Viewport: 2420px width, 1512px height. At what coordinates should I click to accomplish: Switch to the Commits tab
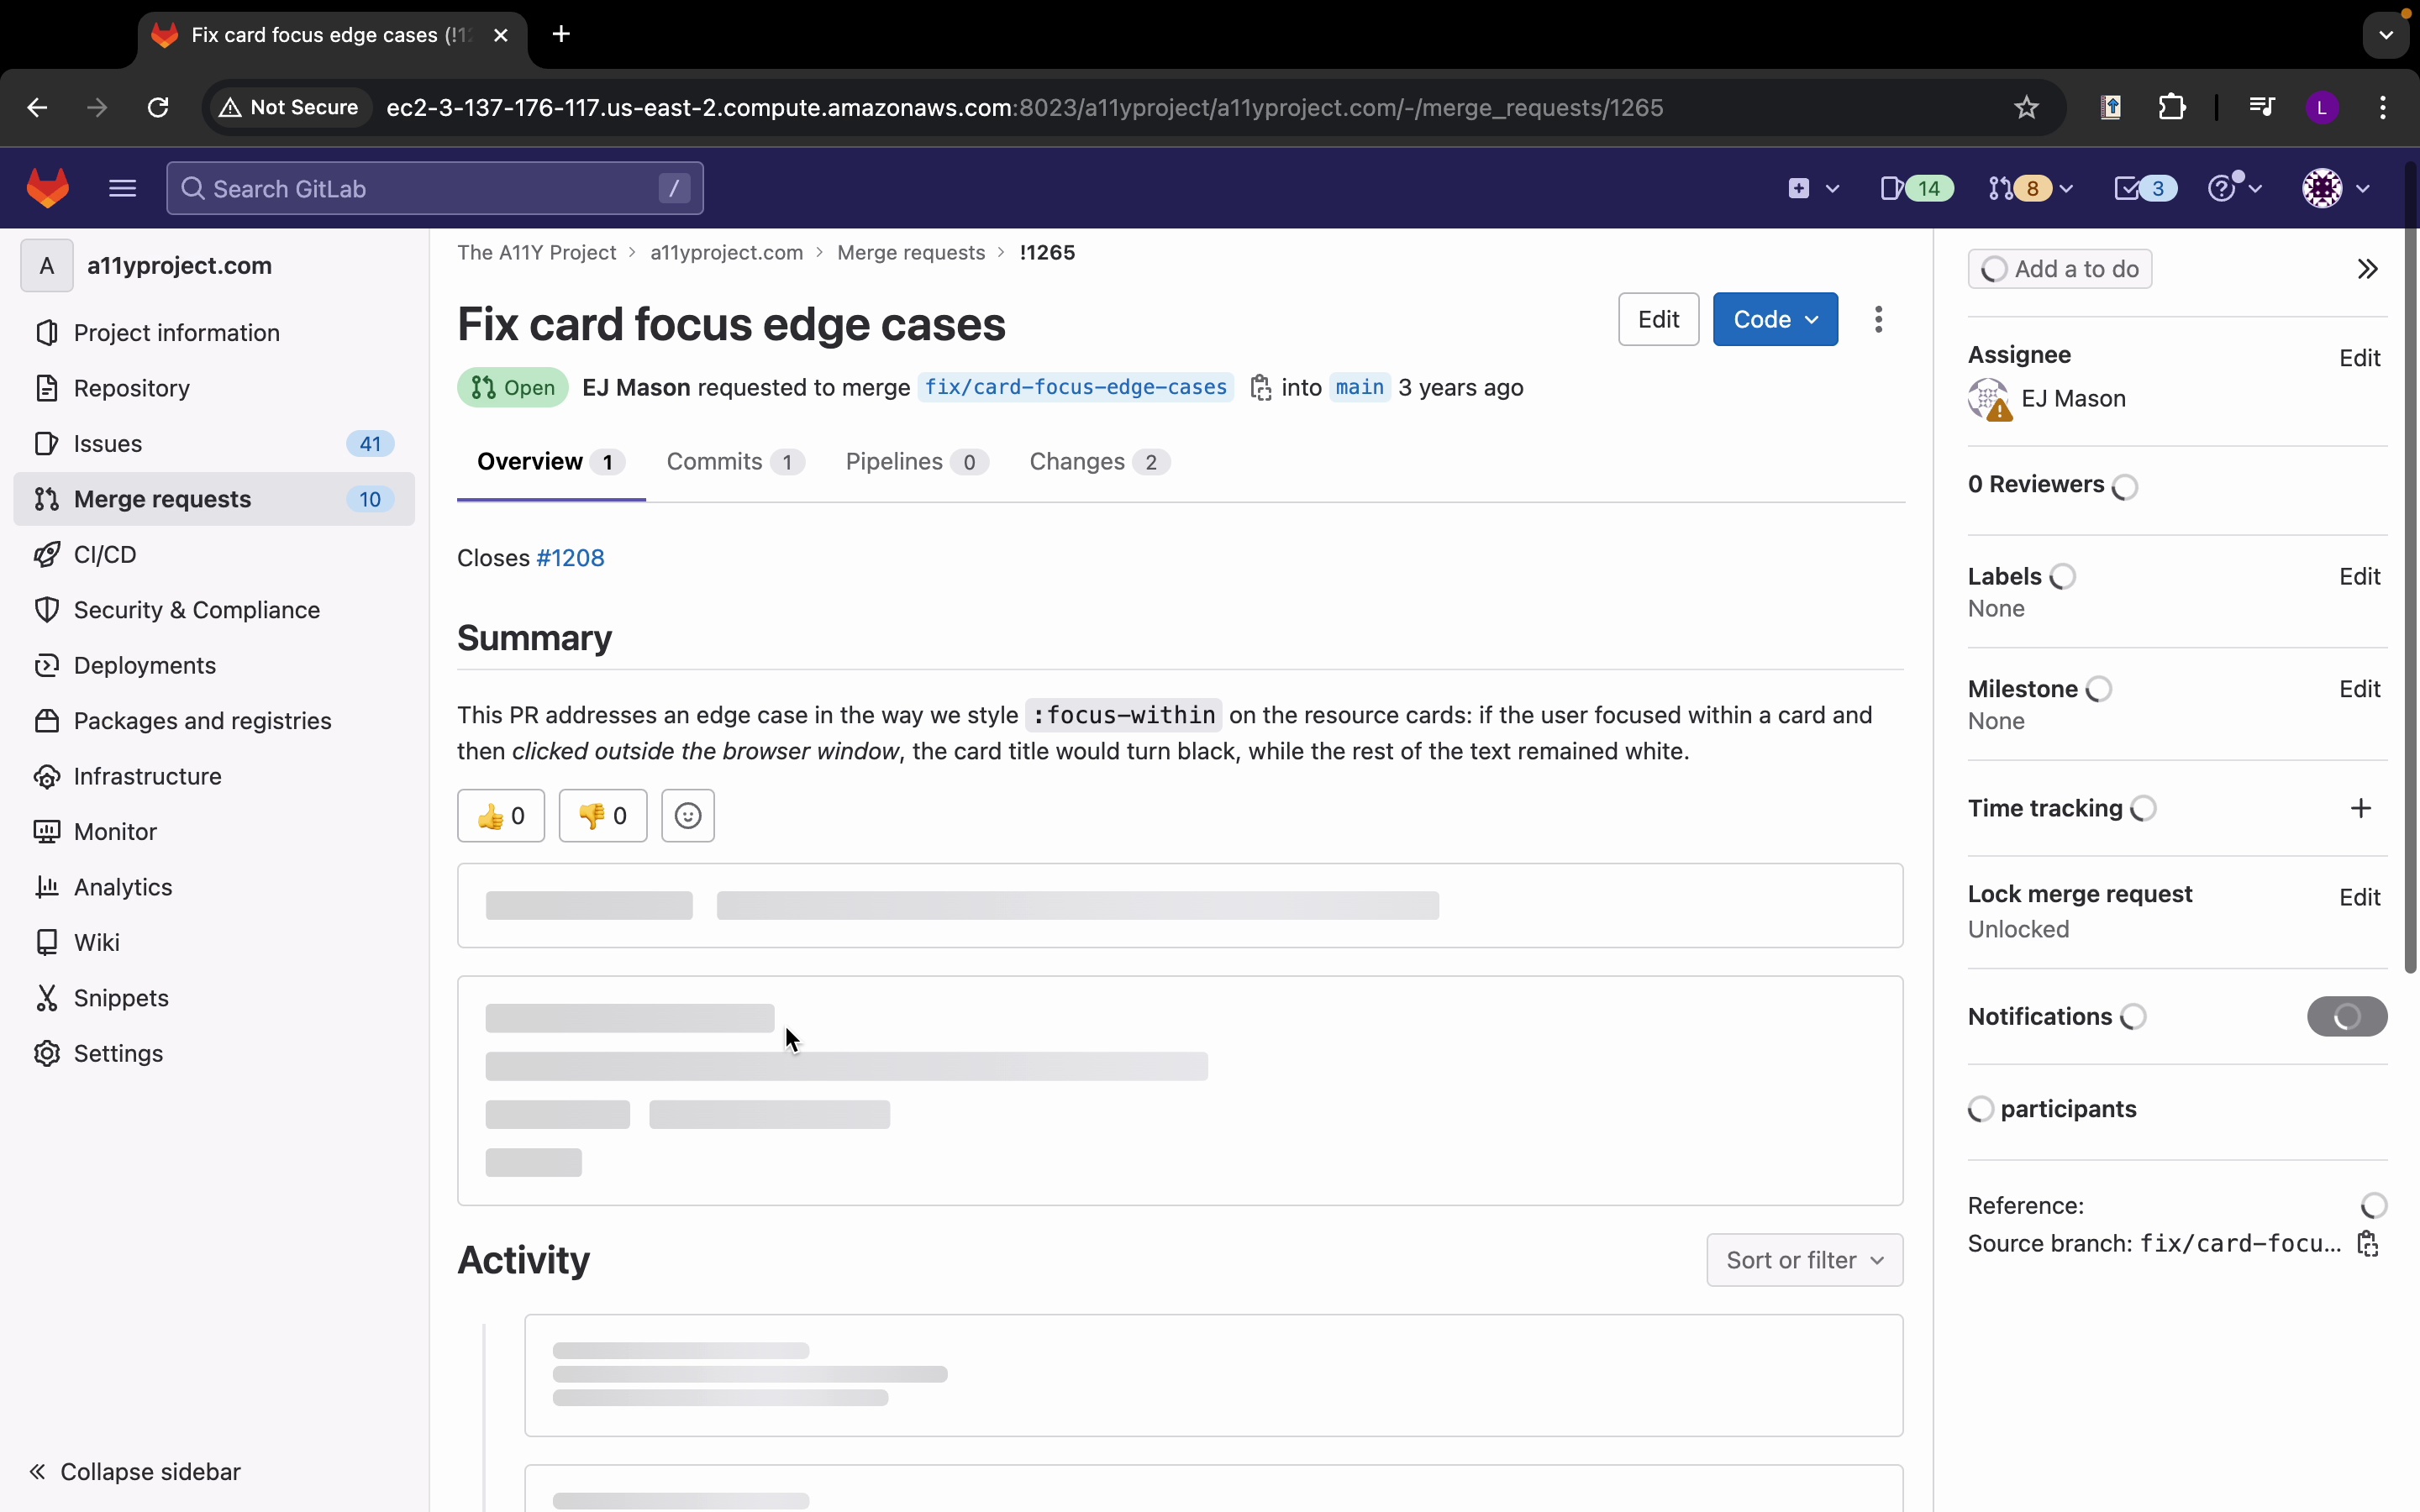(x=734, y=462)
